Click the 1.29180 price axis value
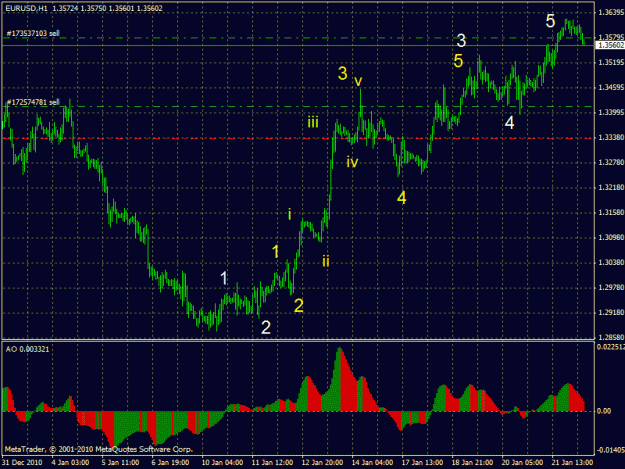 point(611,312)
